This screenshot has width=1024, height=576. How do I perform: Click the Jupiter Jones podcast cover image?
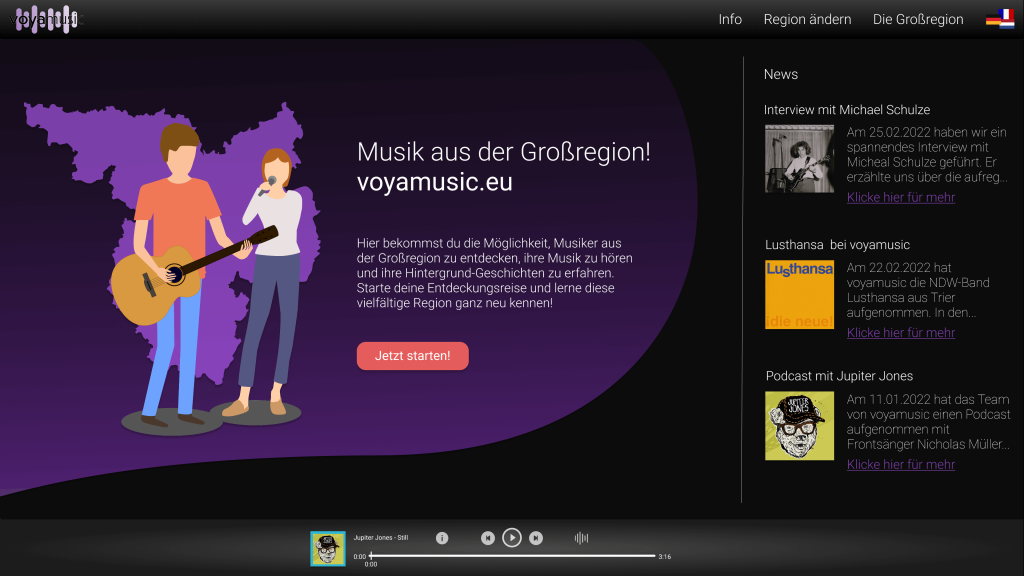(799, 426)
